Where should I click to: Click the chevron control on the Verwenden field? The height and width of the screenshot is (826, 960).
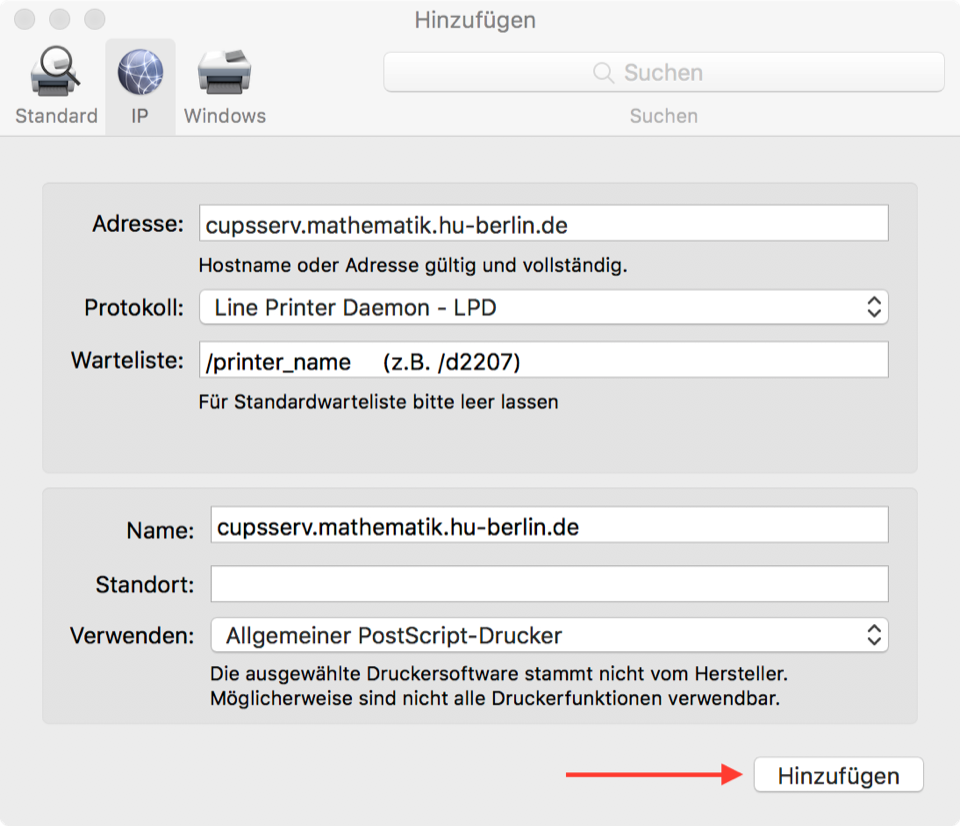875,635
